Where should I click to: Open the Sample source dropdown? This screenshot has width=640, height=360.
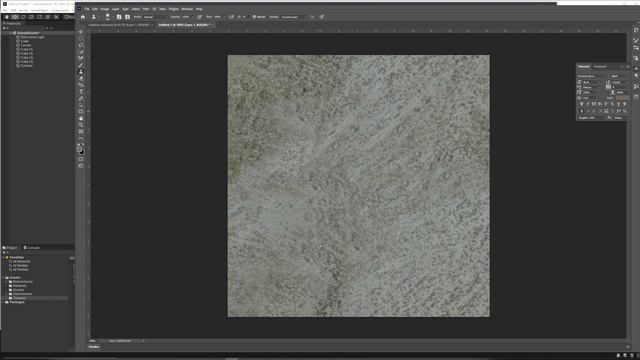tap(294, 17)
